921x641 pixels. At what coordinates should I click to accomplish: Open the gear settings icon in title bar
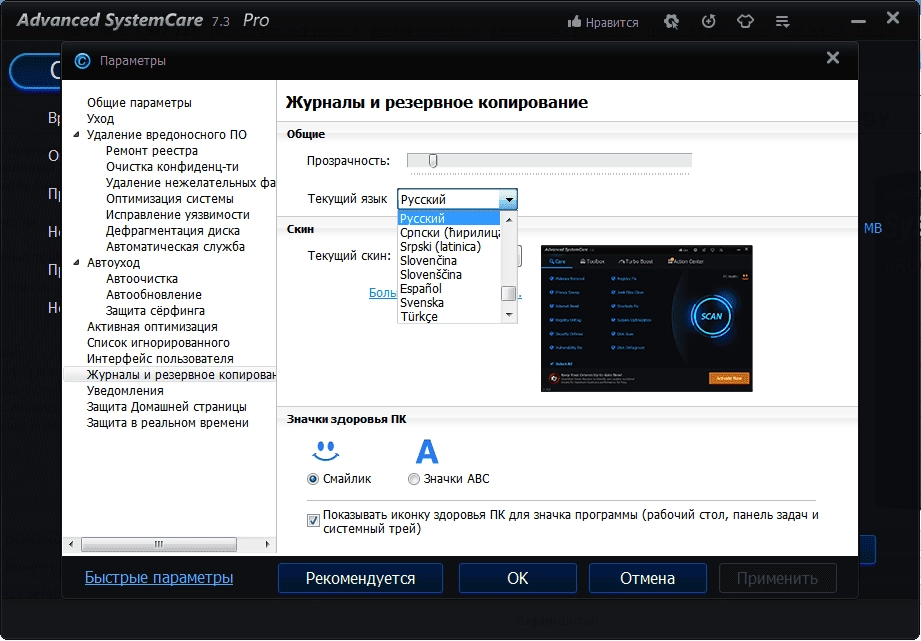671,22
